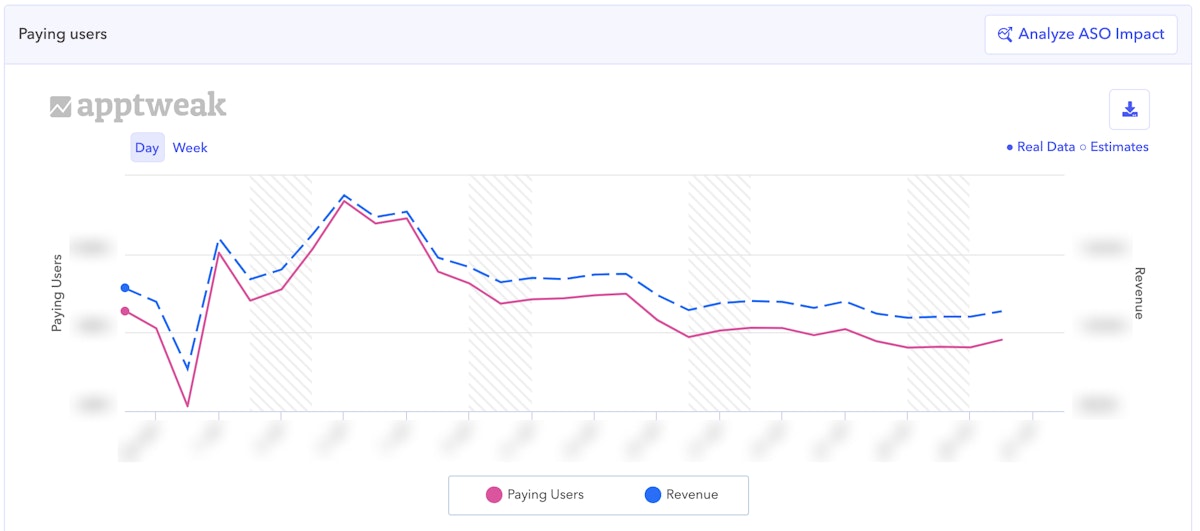Click the vertical Revenue axis label
The width and height of the screenshot is (1200, 531).
coord(1139,293)
